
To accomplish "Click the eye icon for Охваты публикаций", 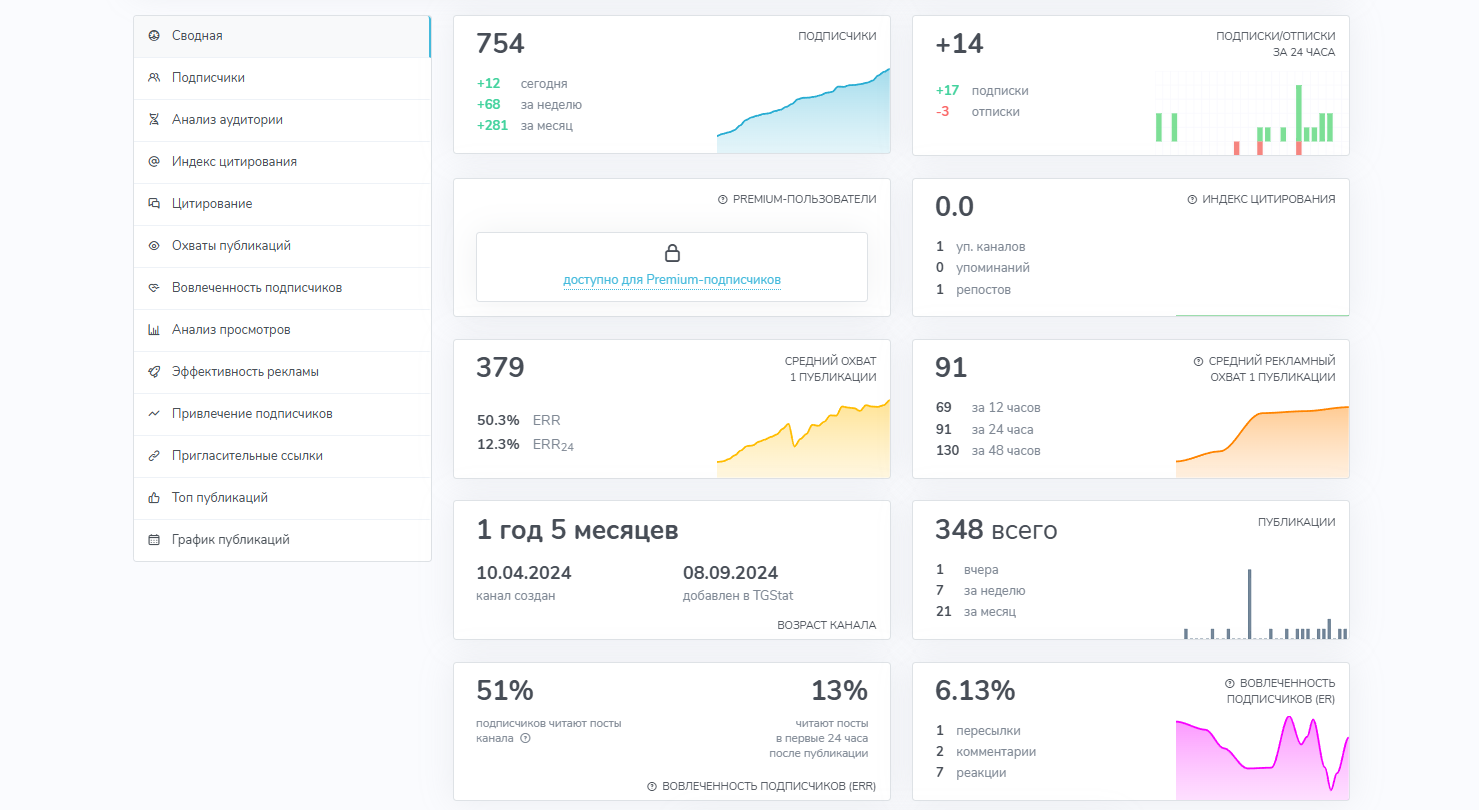I will (x=154, y=246).
